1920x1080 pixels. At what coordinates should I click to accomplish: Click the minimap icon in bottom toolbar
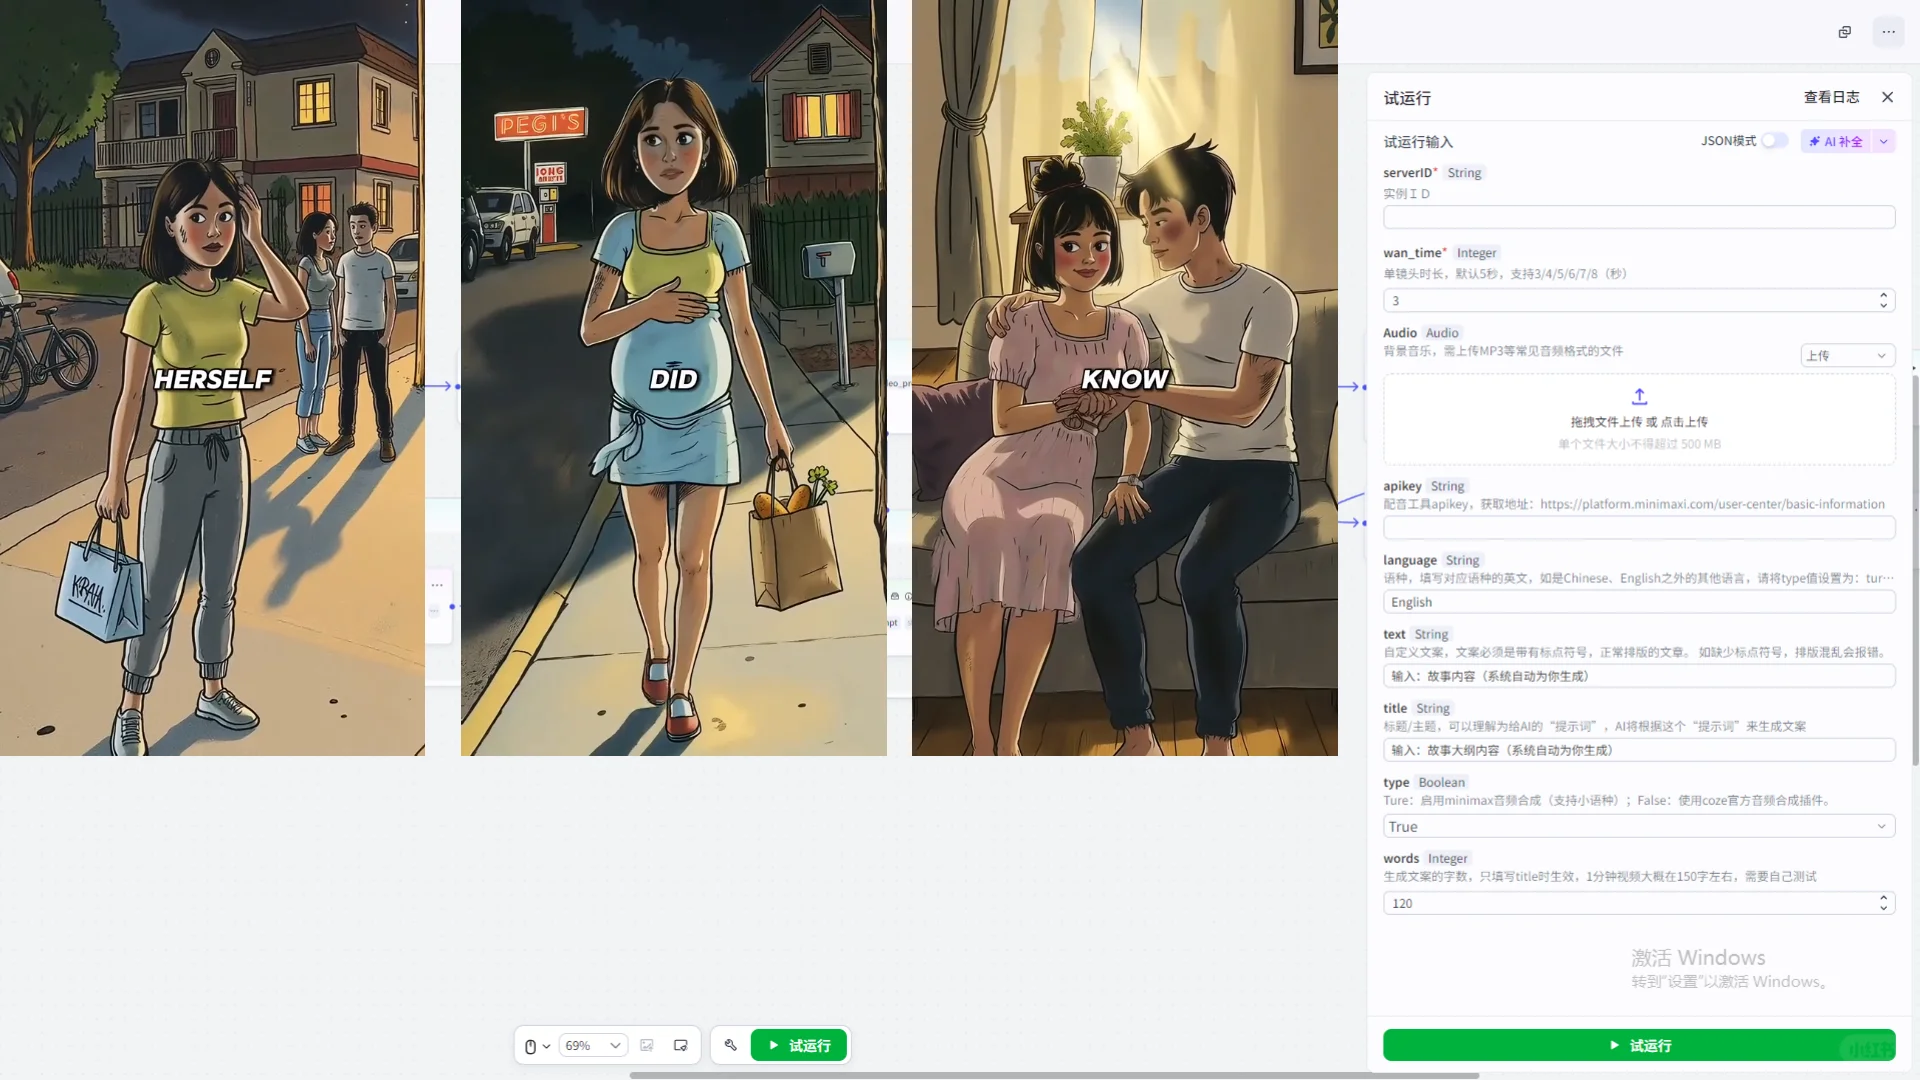681,1046
